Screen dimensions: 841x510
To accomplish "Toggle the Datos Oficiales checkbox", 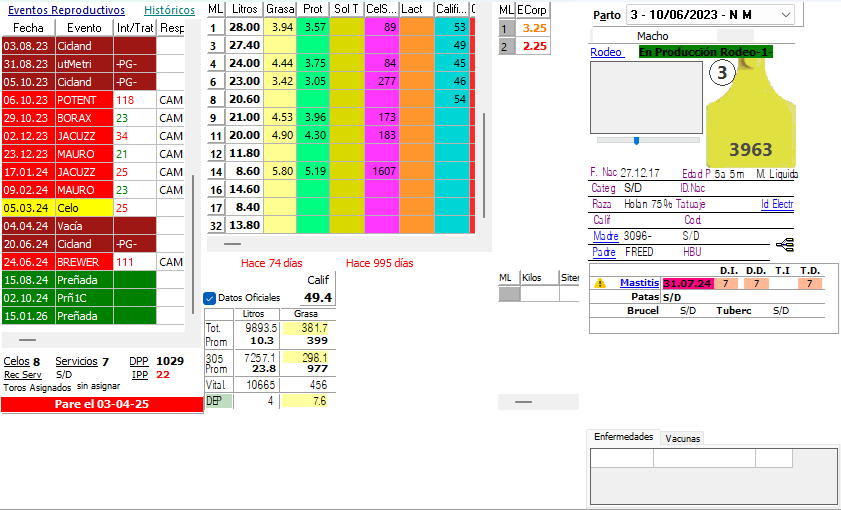I will pos(209,298).
